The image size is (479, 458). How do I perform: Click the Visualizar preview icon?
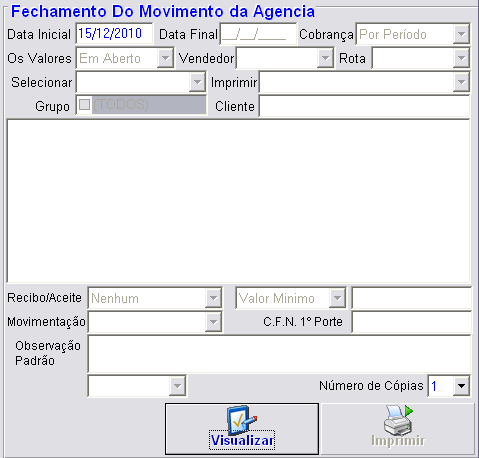(242, 419)
